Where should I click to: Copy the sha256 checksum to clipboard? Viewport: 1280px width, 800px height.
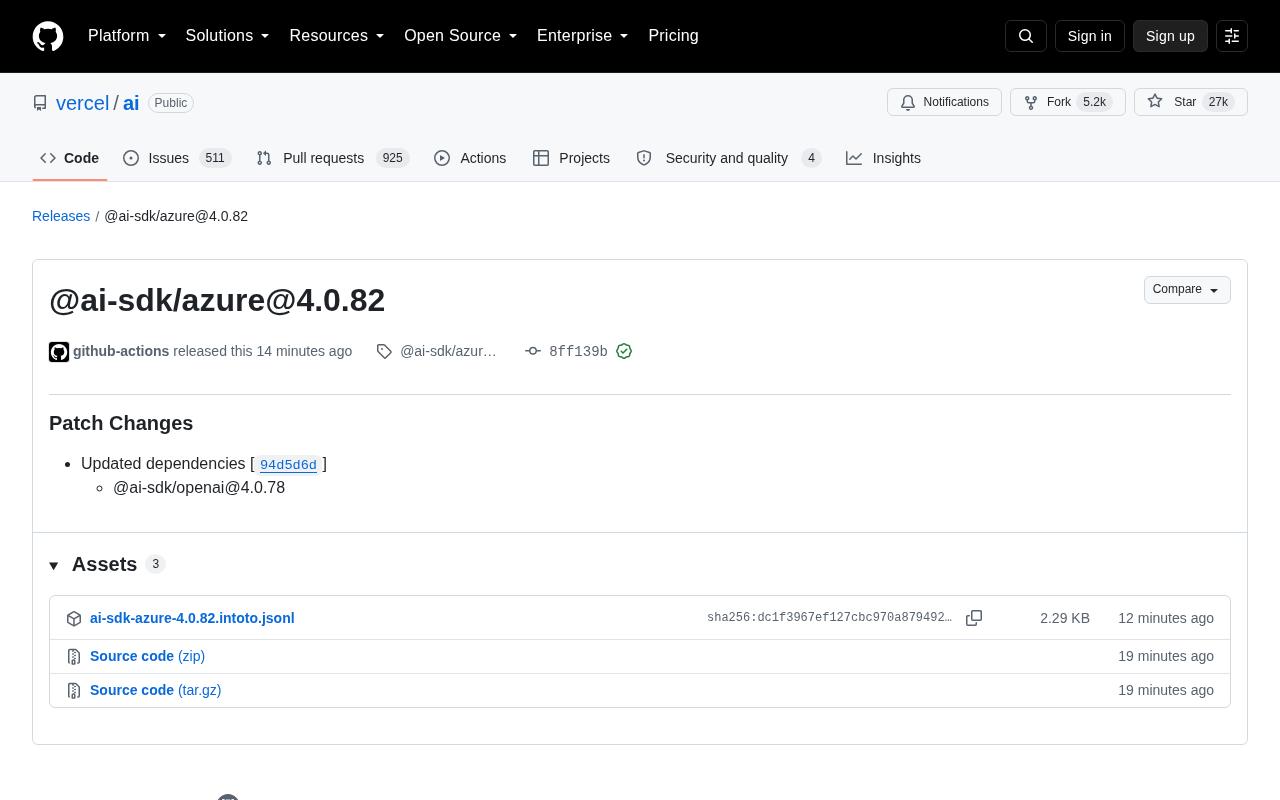click(974, 618)
